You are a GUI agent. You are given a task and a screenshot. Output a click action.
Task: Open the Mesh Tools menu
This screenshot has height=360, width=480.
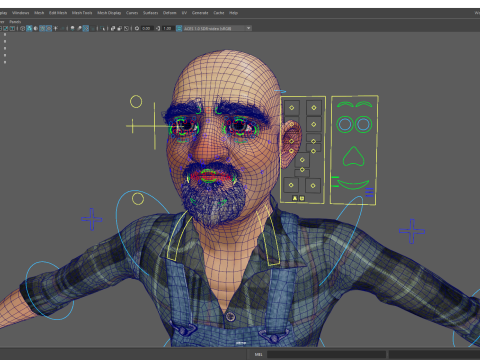82,13
